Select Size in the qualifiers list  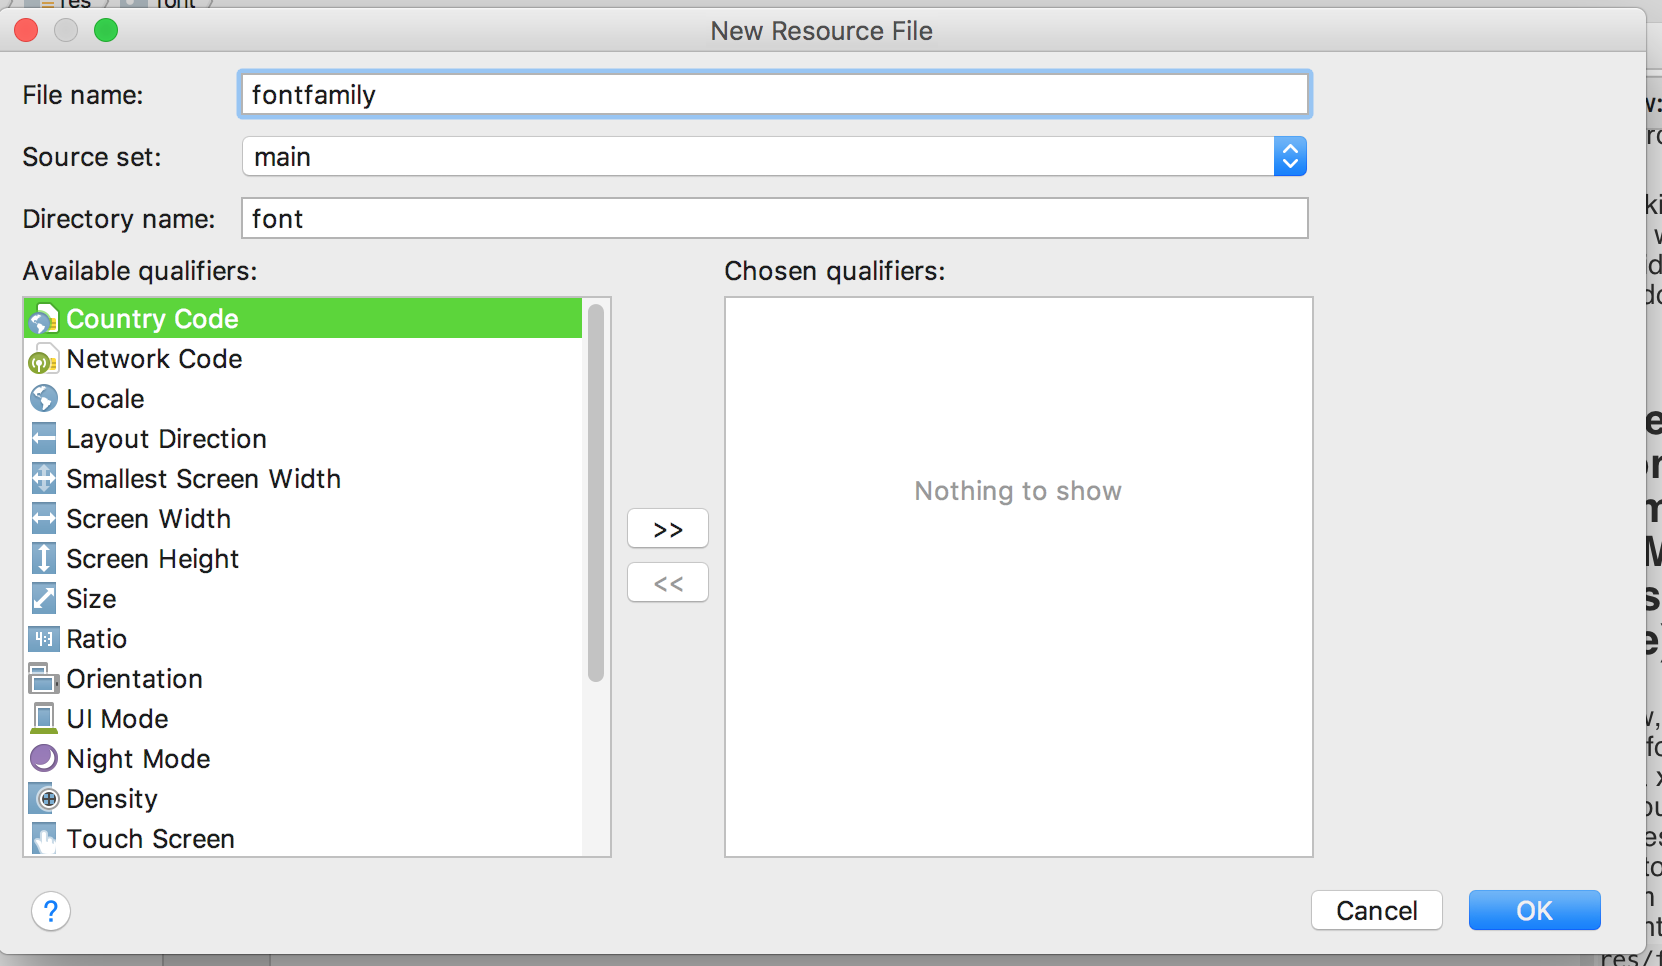tap(91, 599)
